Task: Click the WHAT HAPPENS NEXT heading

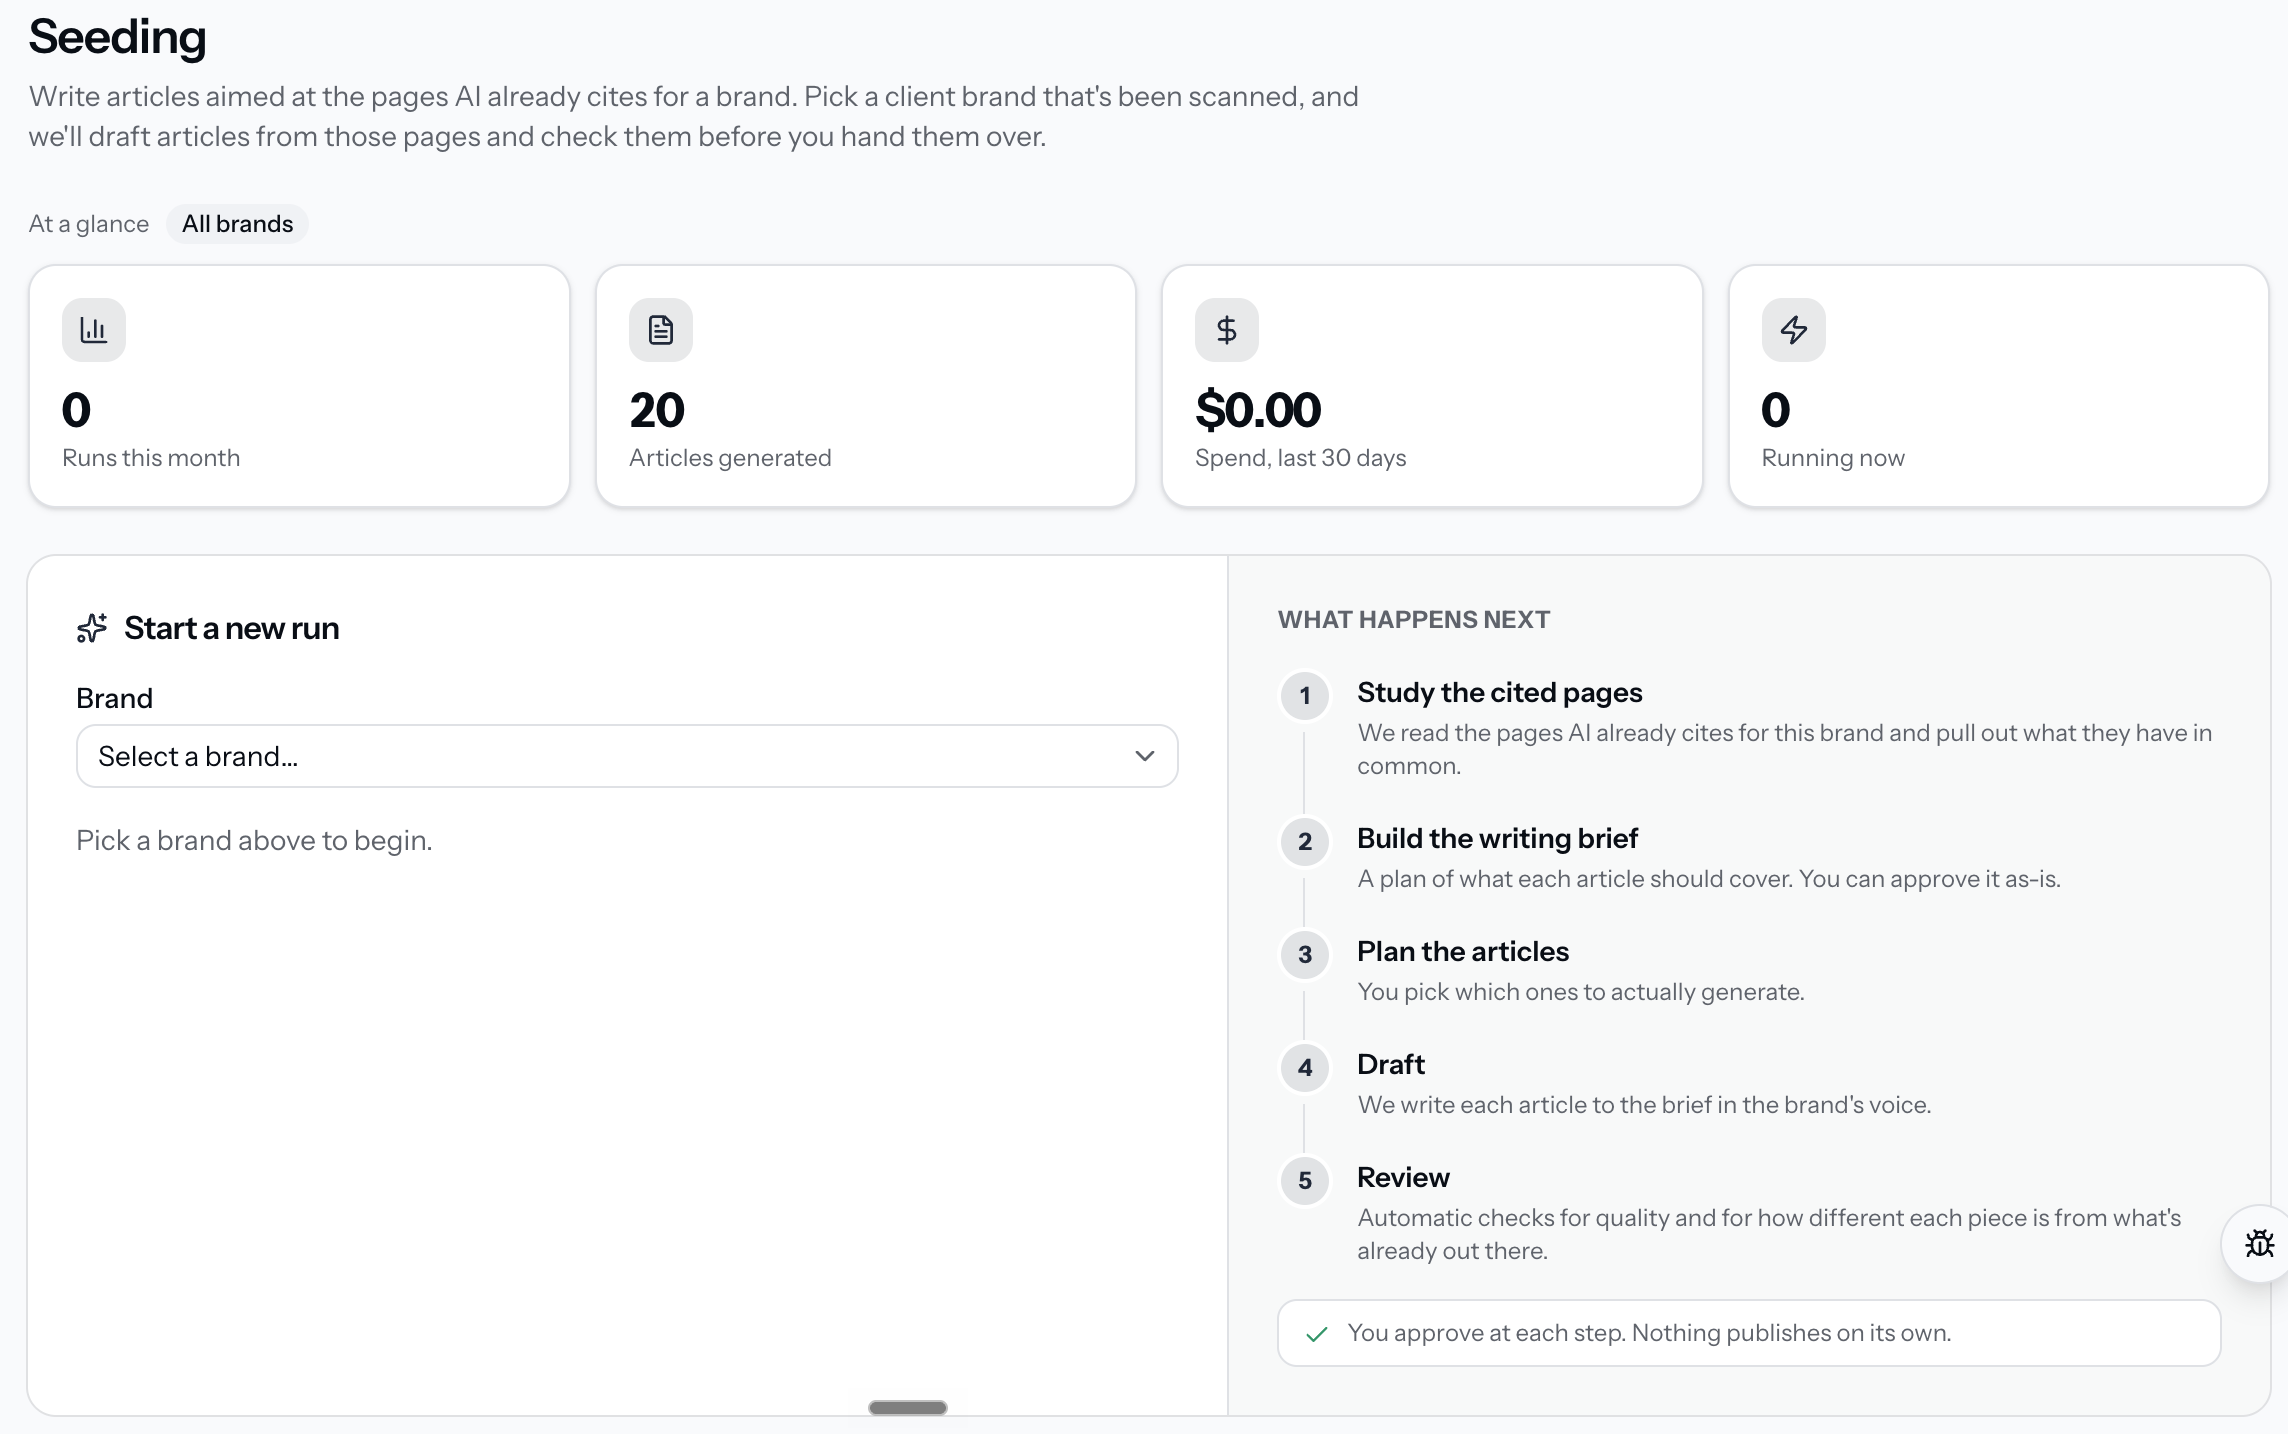Action: [x=1414, y=620]
